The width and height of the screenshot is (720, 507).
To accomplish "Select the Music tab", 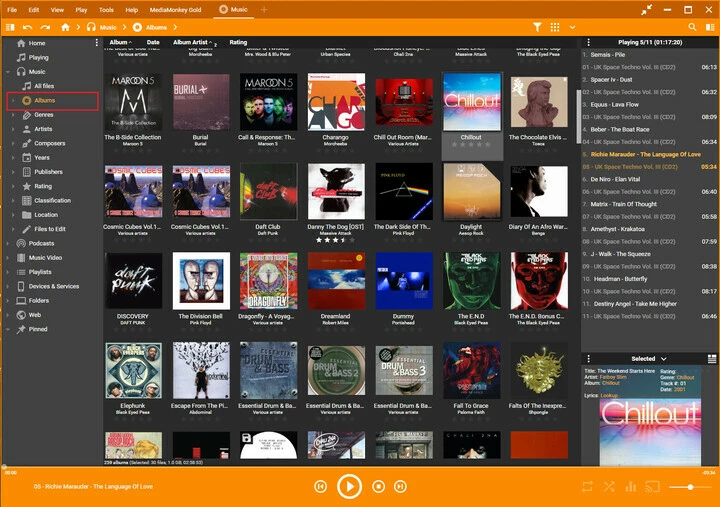I will (234, 9).
